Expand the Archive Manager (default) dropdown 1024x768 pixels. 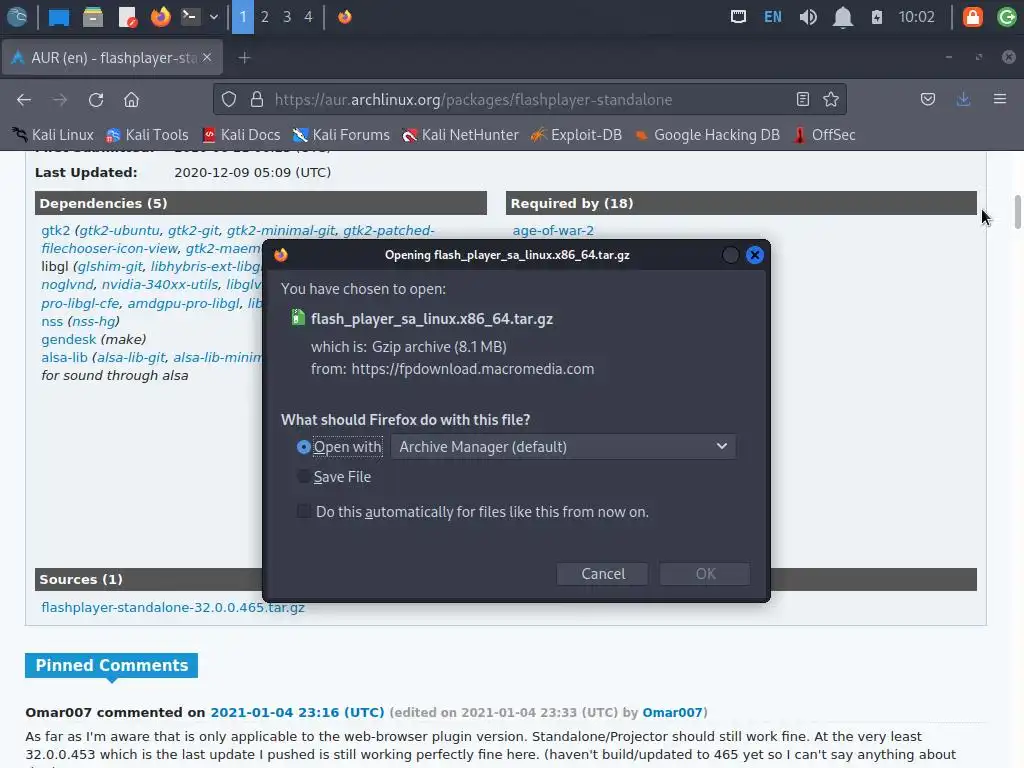563,447
